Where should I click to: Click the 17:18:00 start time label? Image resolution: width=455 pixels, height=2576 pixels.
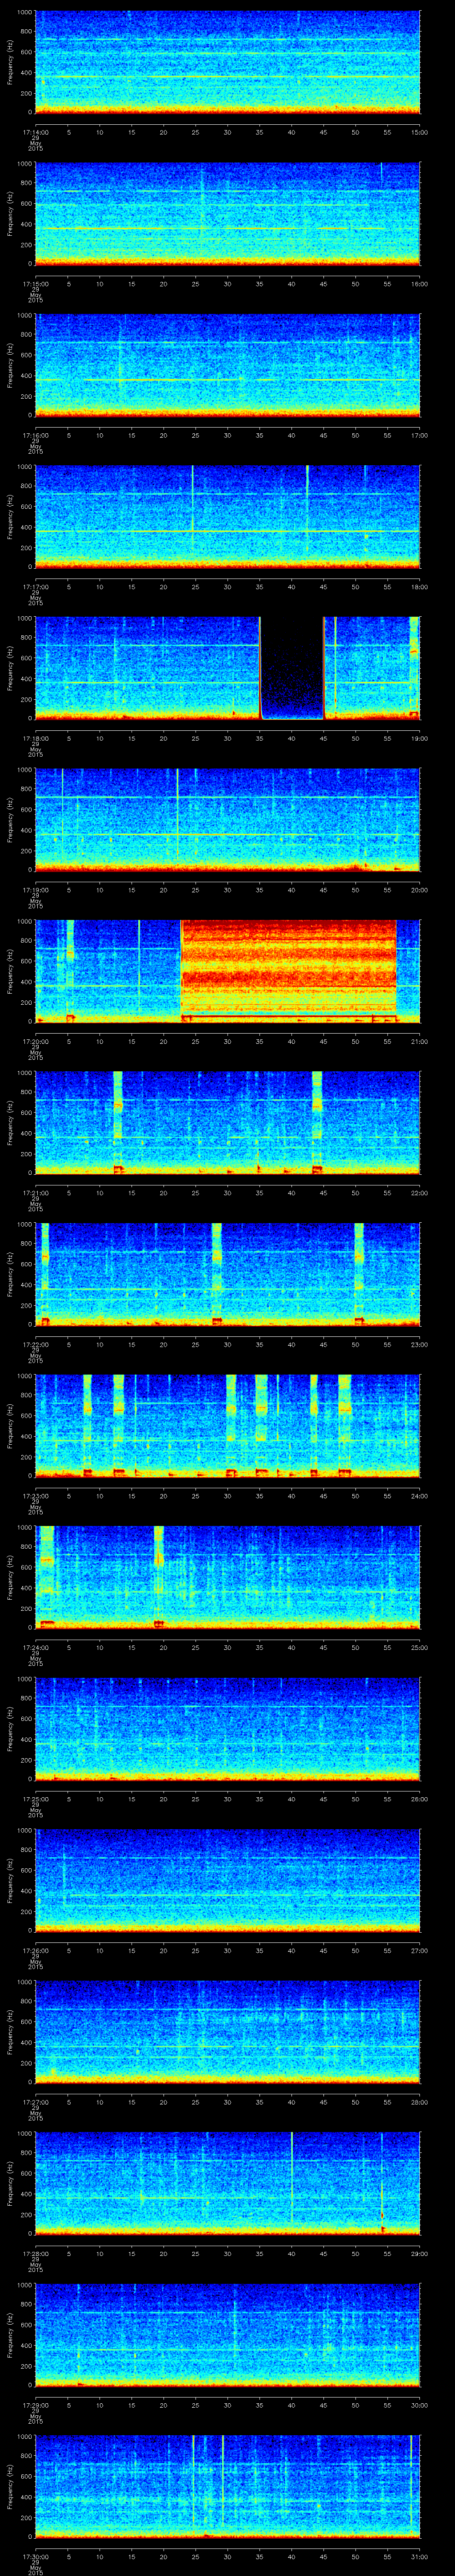35,738
